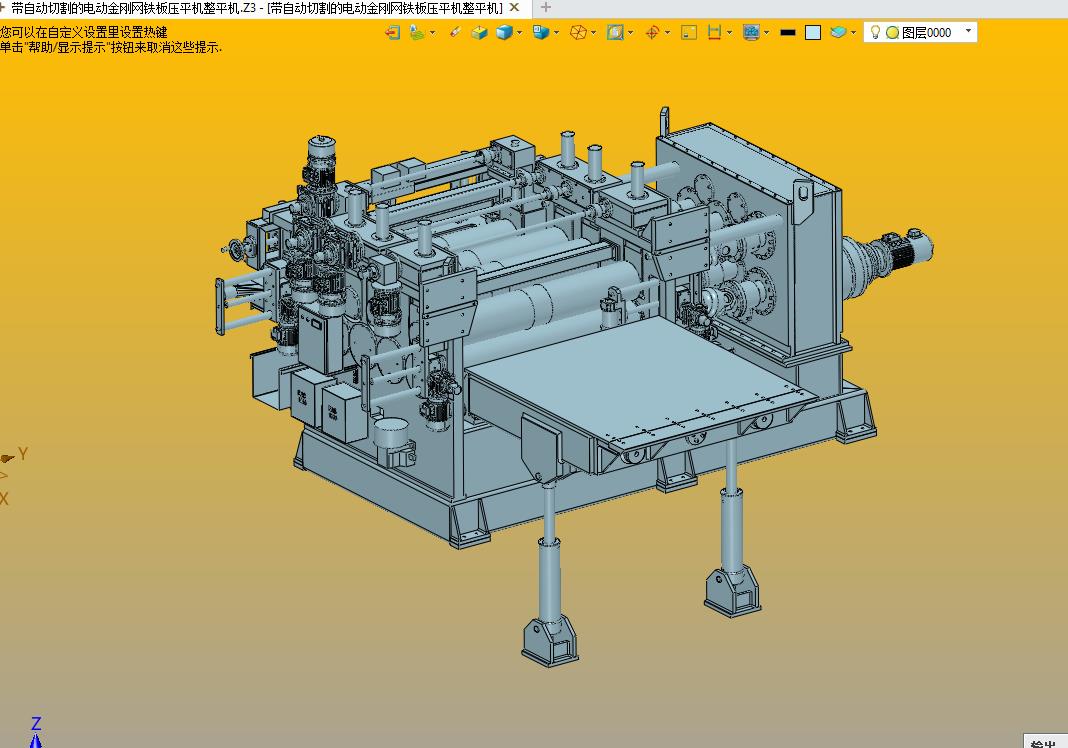Click the light blue face color swatch
The image size is (1068, 748).
tap(813, 33)
